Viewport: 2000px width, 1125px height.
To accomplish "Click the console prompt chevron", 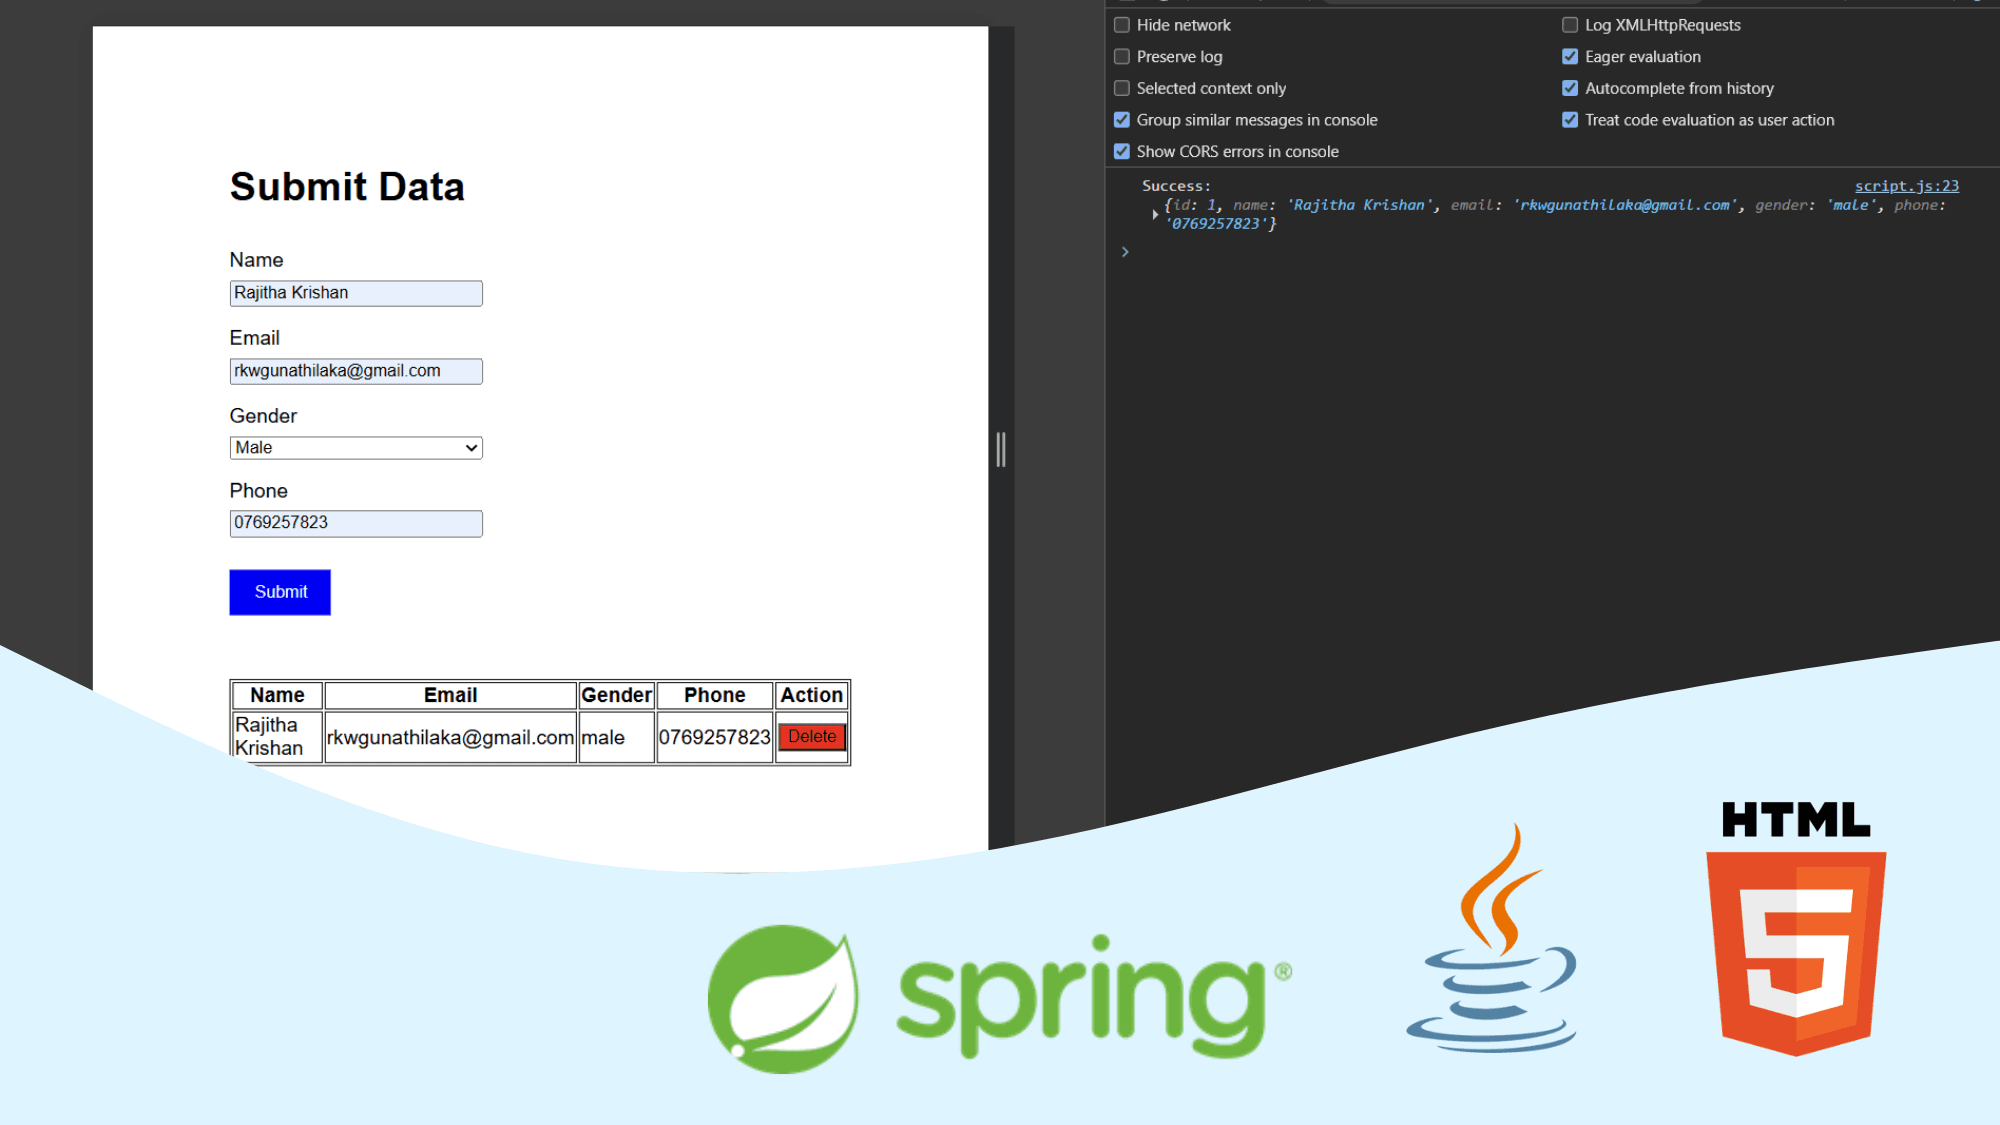I will [1125, 252].
